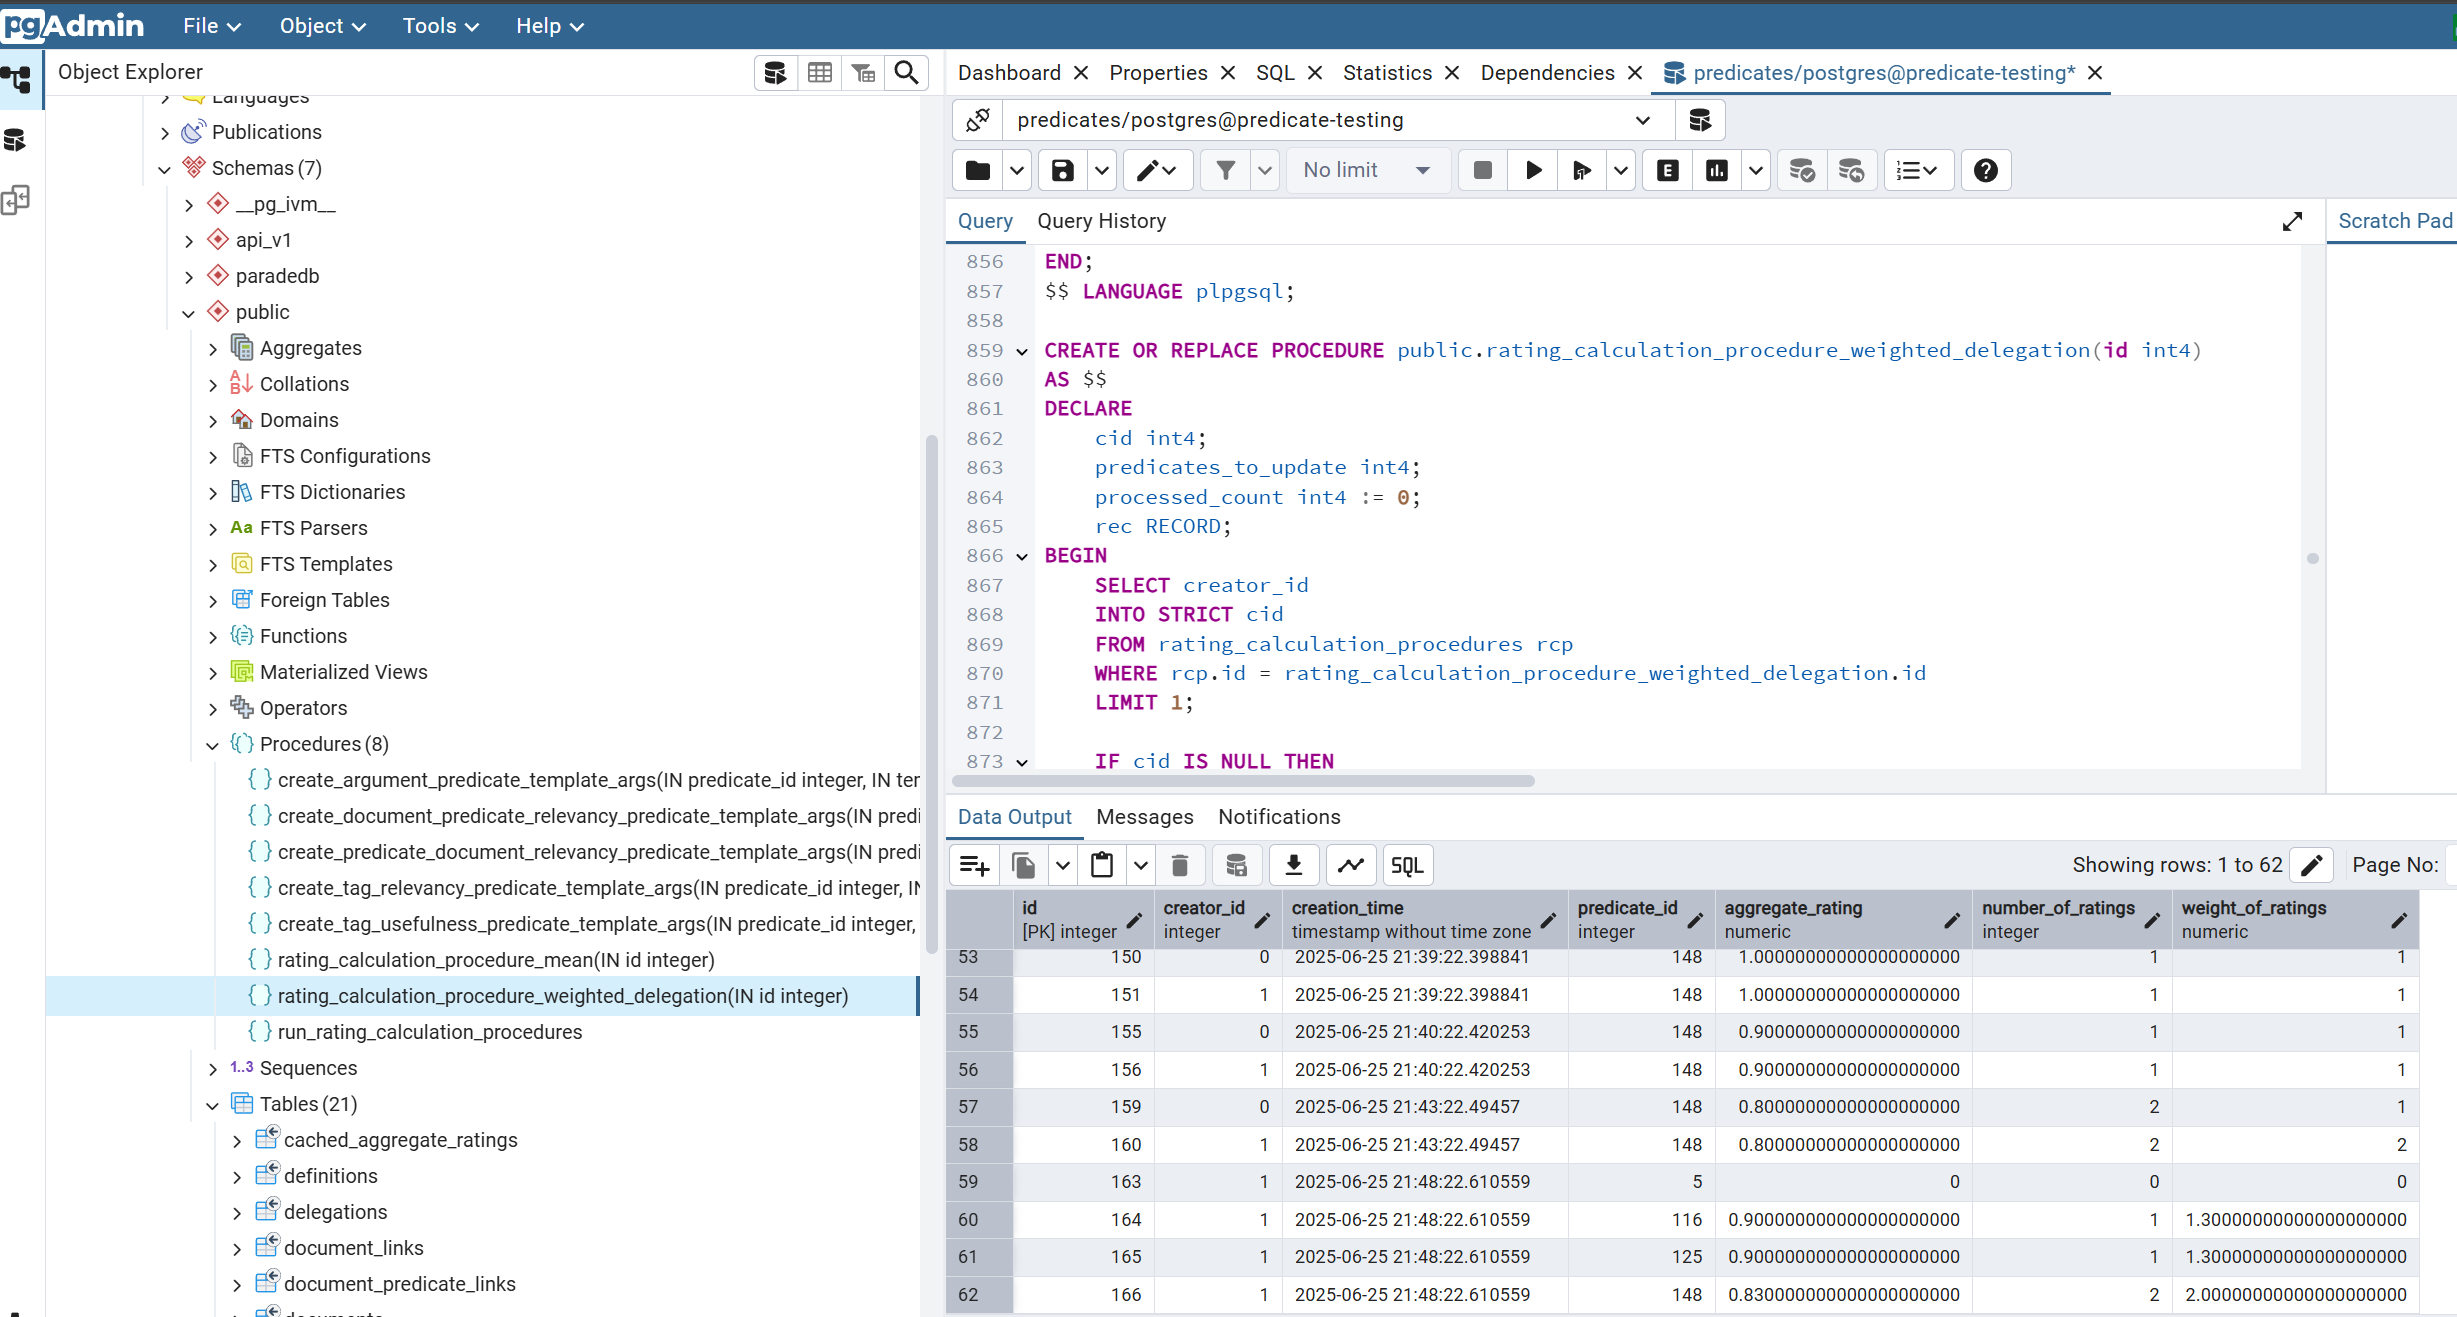Viewport: 2457px width, 1317px height.
Task: Open the filter options dropdown arrow
Action: coord(1265,170)
